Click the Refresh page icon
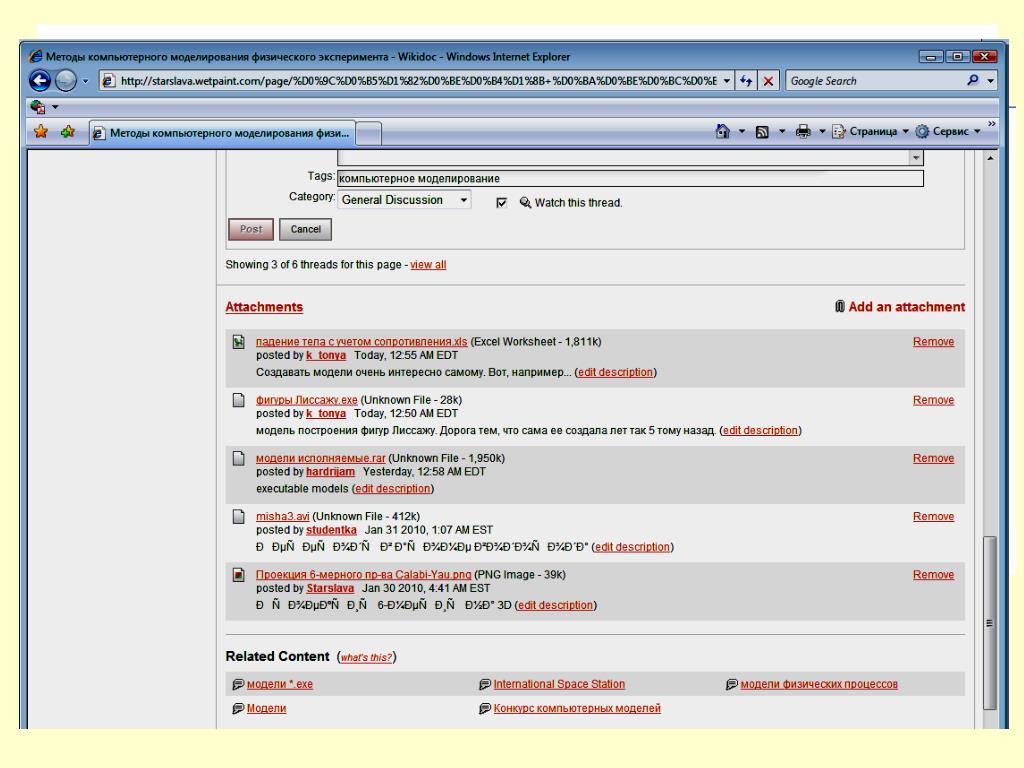The width and height of the screenshot is (1024, 768). (748, 80)
